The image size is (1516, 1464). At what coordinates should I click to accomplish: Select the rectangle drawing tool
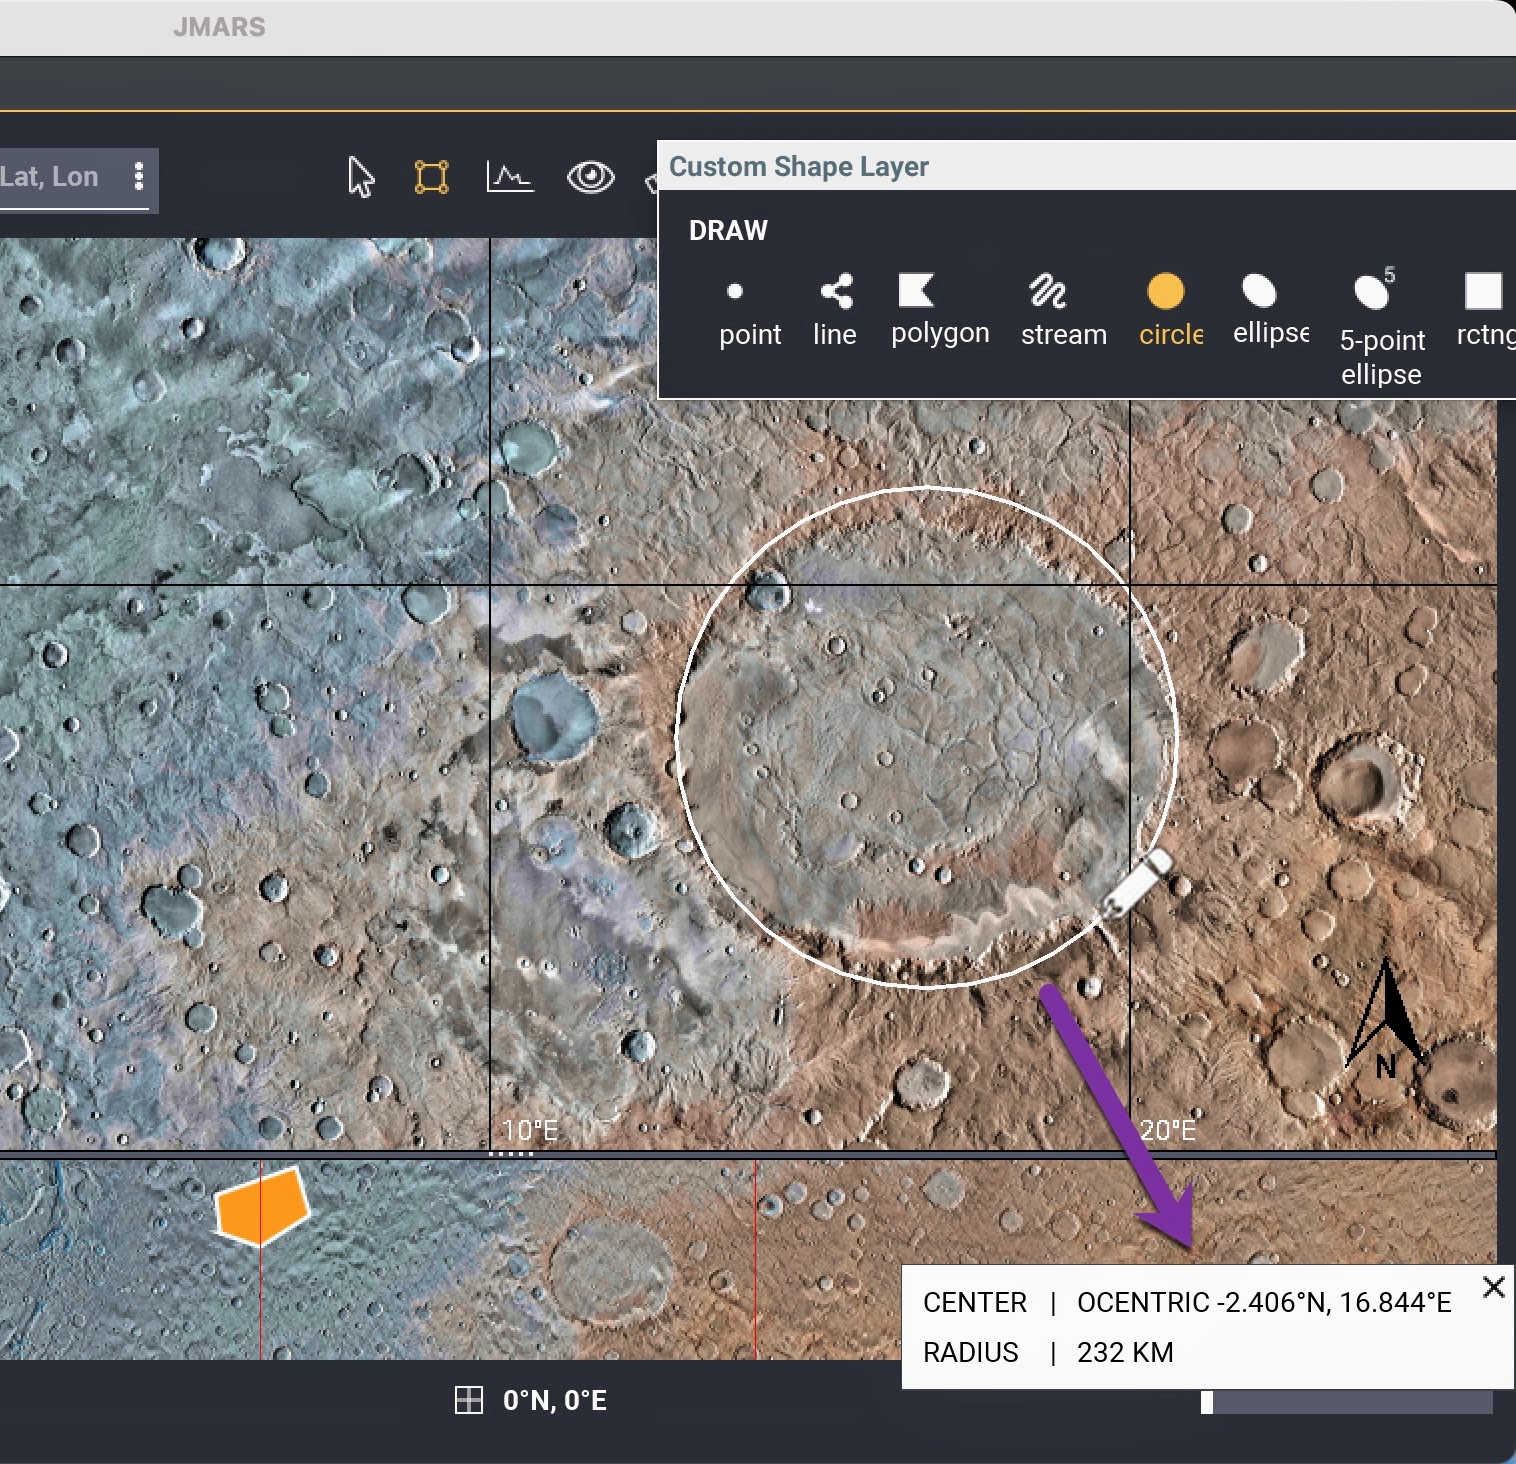coord(1484,310)
